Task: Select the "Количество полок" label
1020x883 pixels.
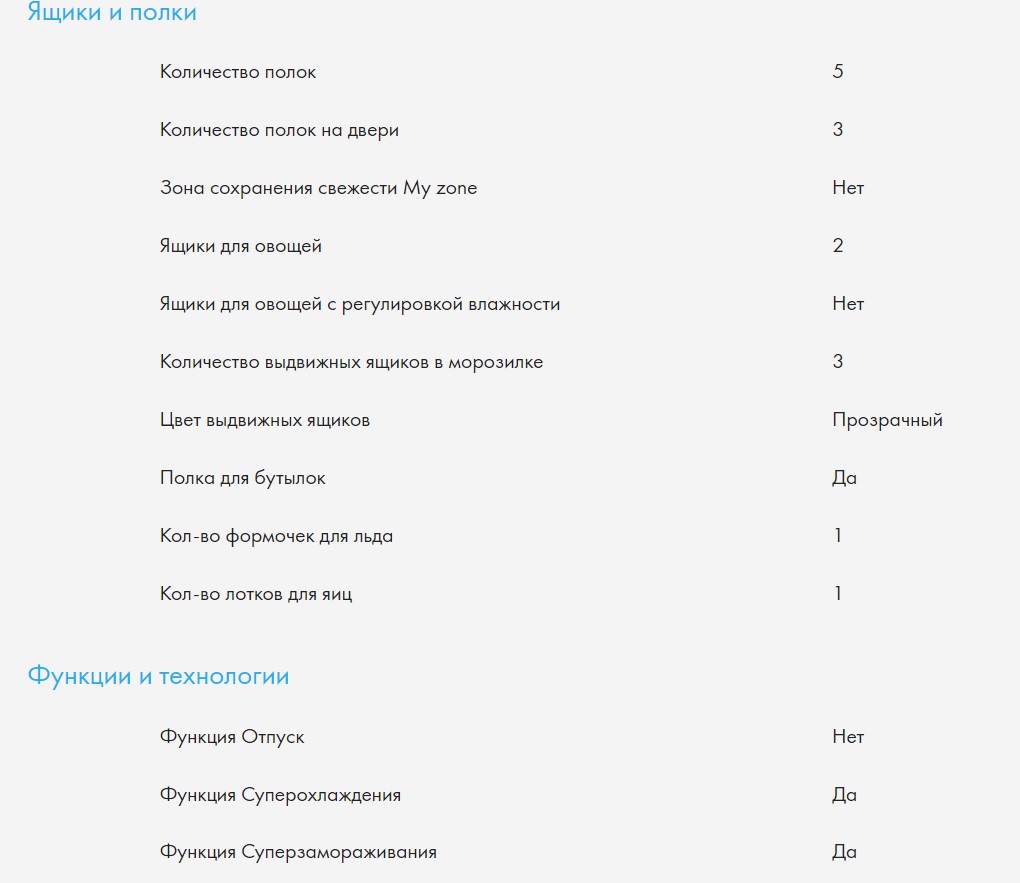Action: (238, 72)
